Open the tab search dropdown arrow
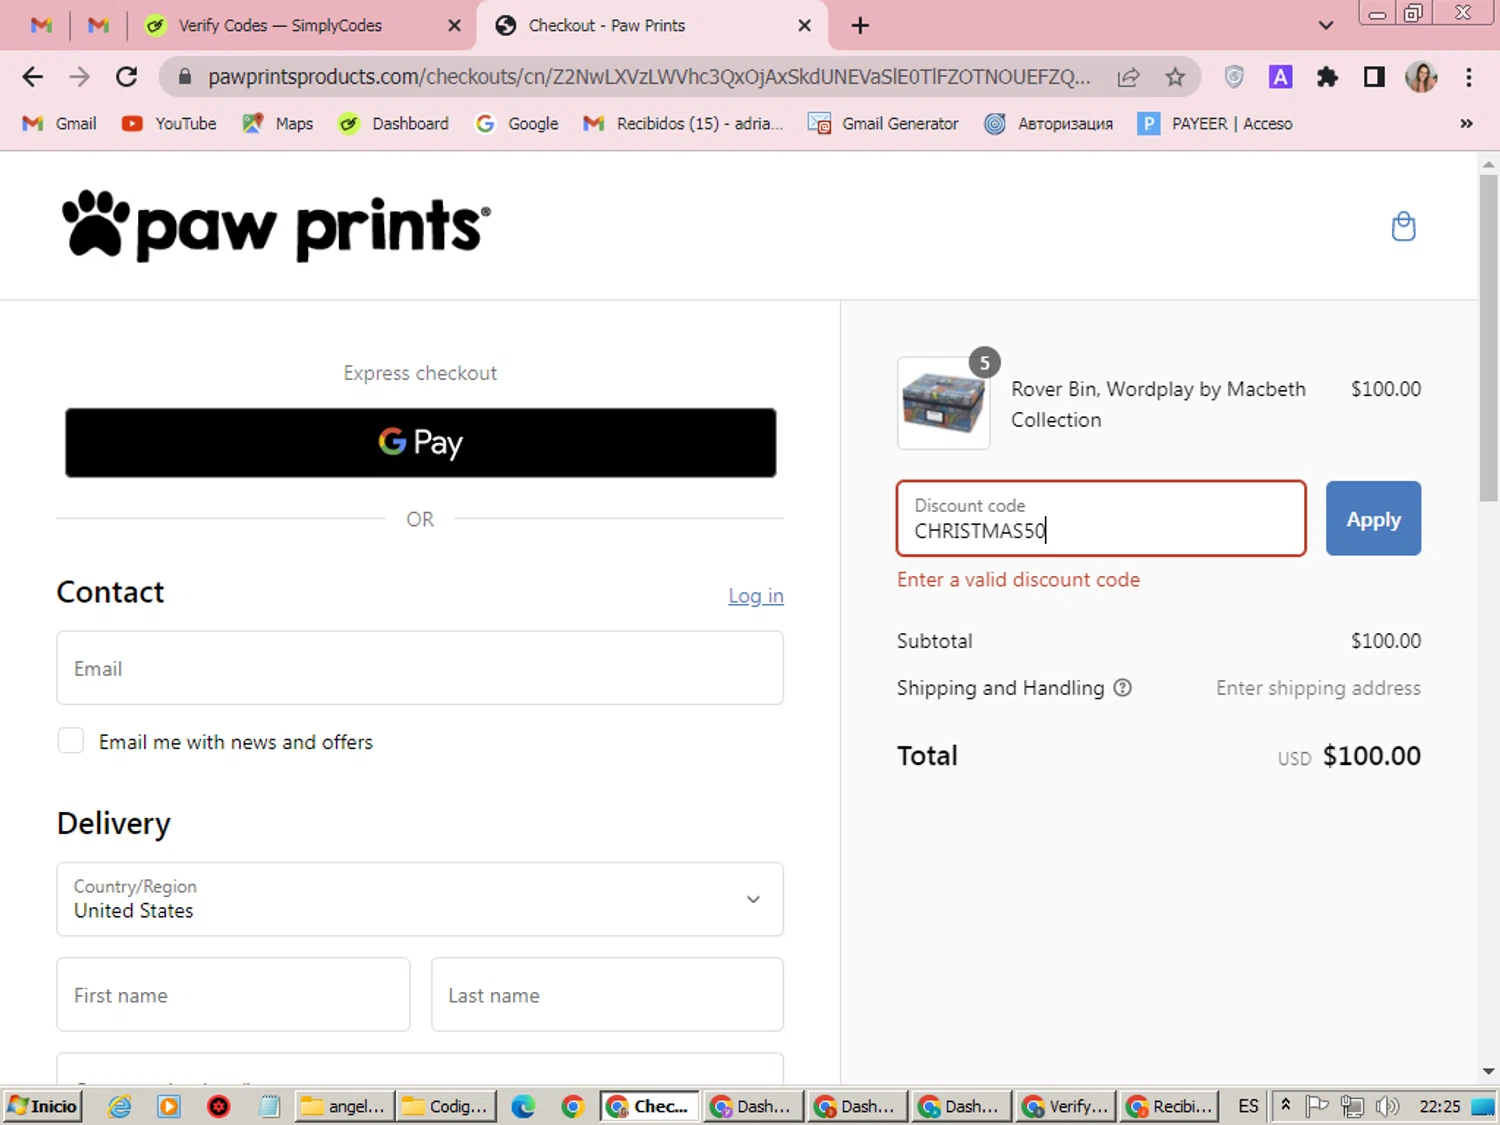 click(x=1326, y=25)
